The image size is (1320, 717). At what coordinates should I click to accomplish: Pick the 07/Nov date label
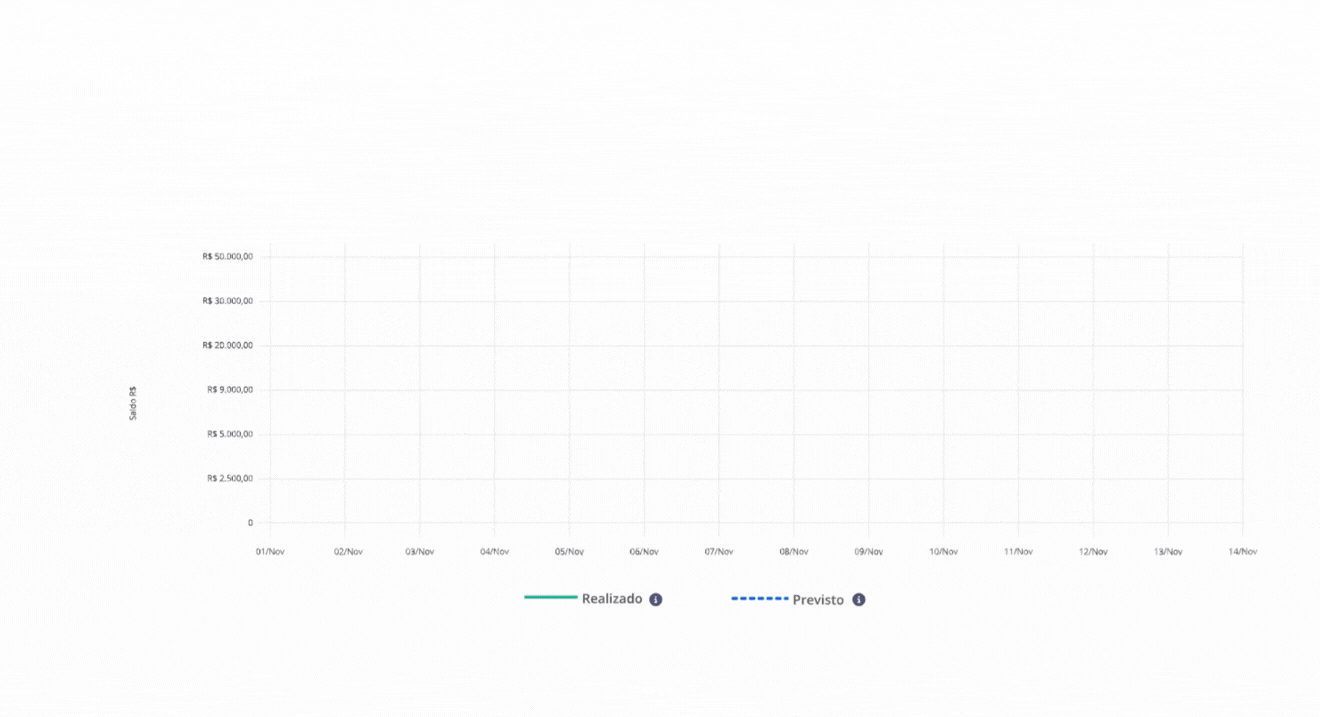click(x=719, y=552)
